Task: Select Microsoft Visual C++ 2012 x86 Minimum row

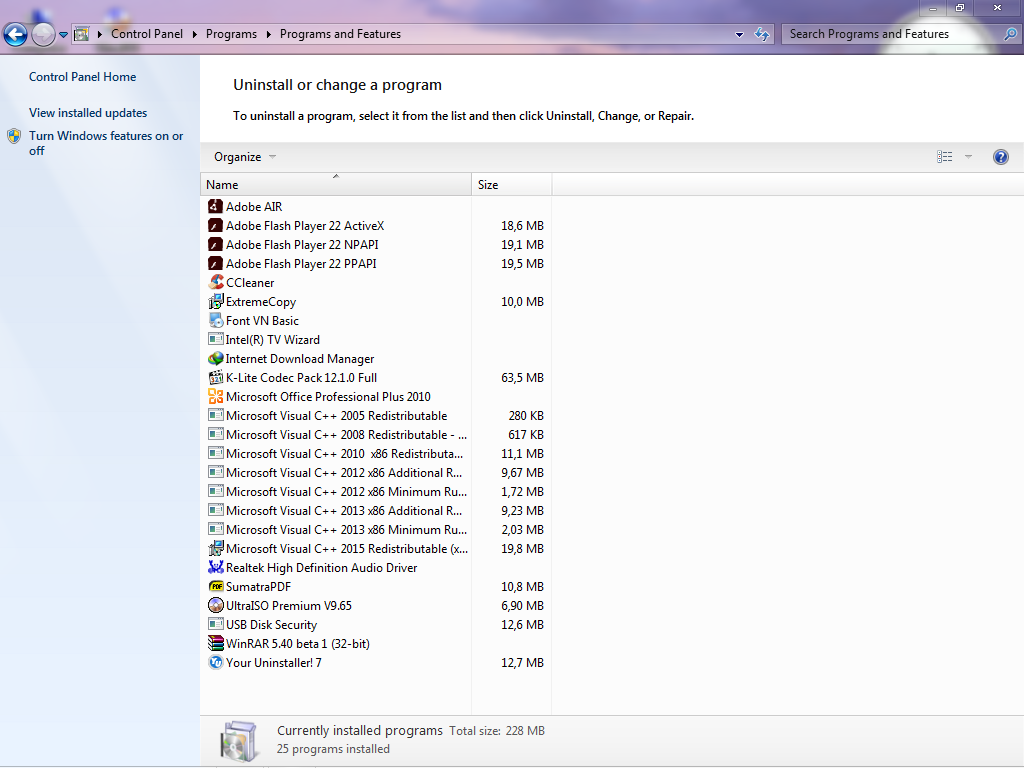Action: [376, 492]
